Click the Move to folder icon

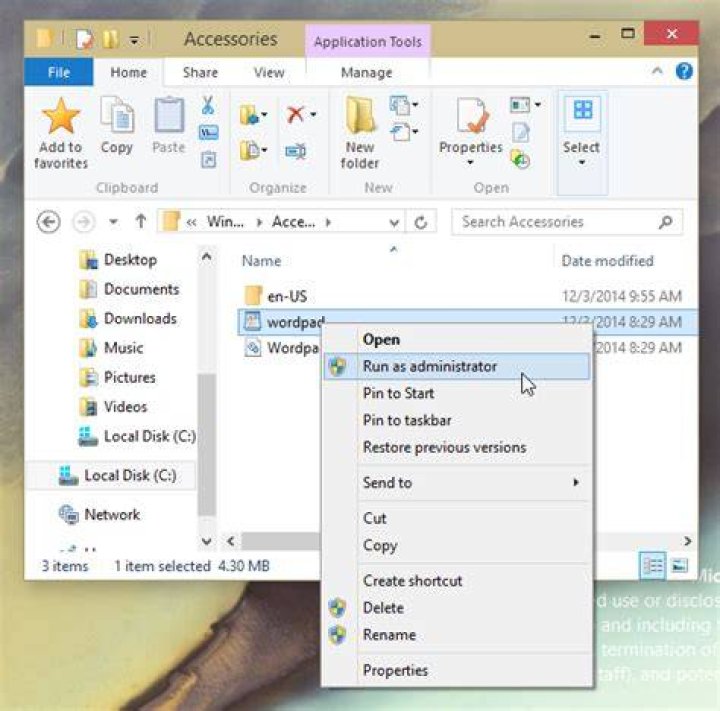coord(249,114)
